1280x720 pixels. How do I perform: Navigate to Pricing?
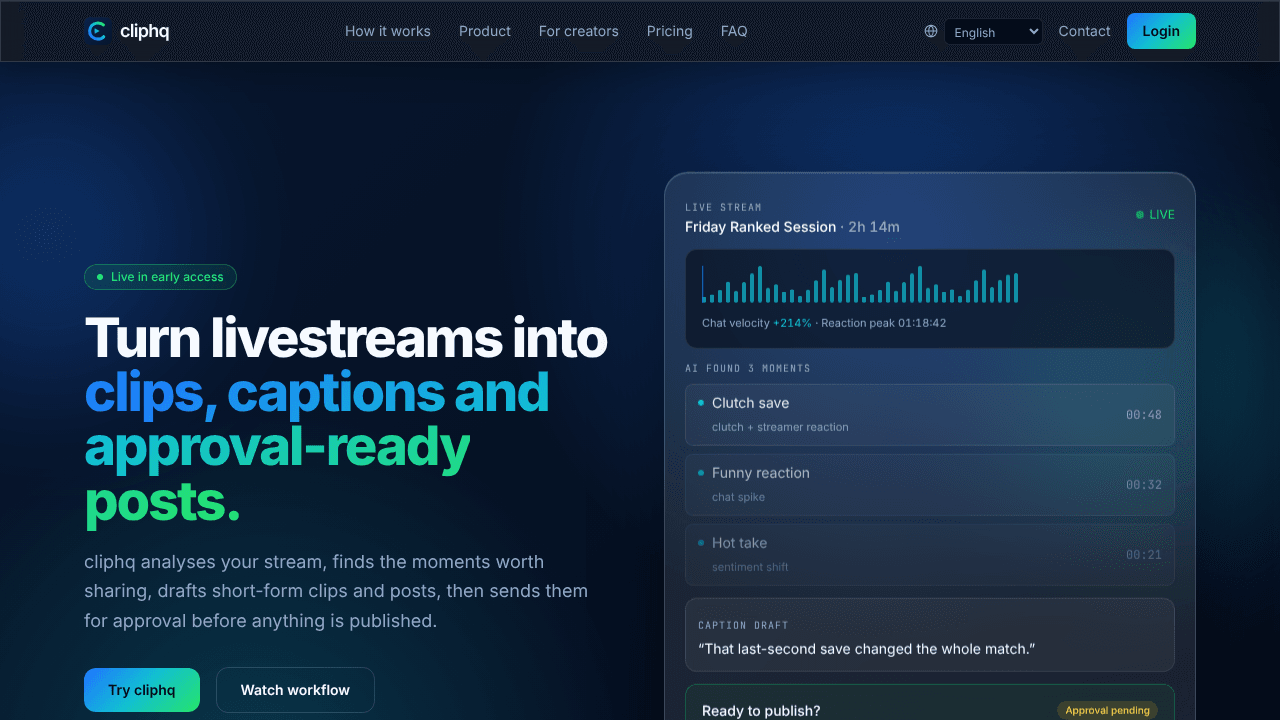[x=670, y=31]
